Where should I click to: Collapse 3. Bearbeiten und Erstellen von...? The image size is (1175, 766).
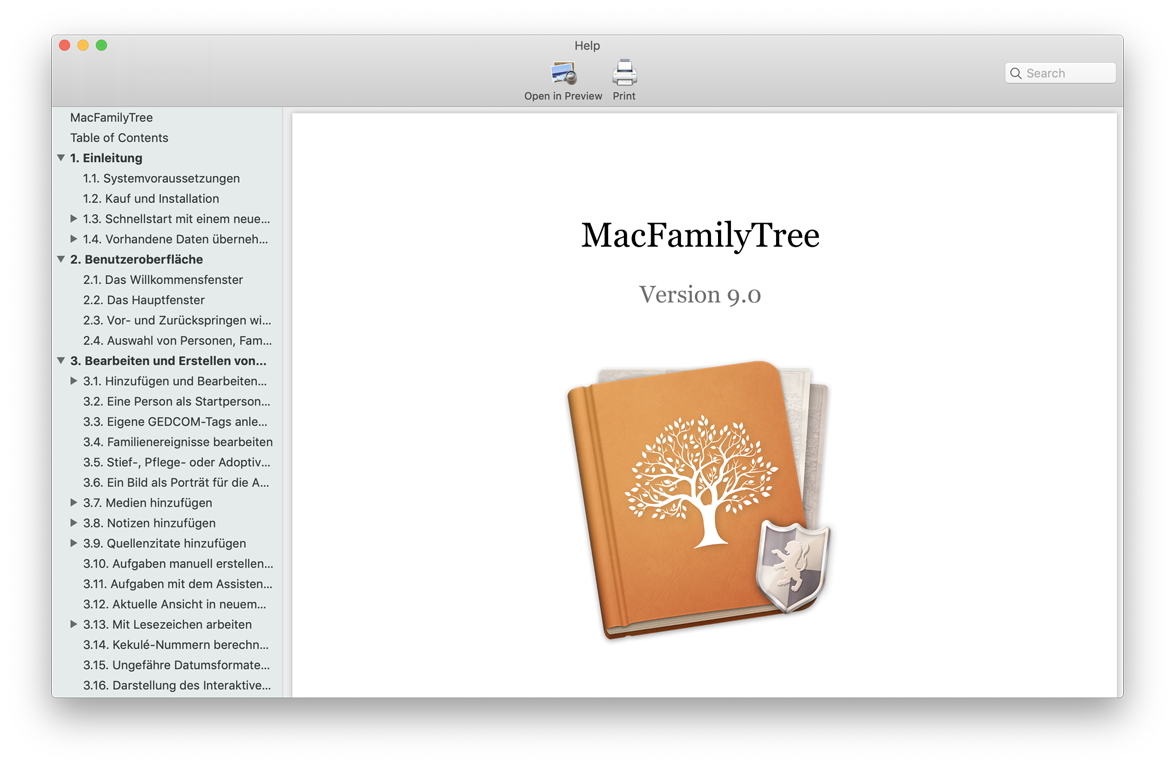tap(61, 361)
